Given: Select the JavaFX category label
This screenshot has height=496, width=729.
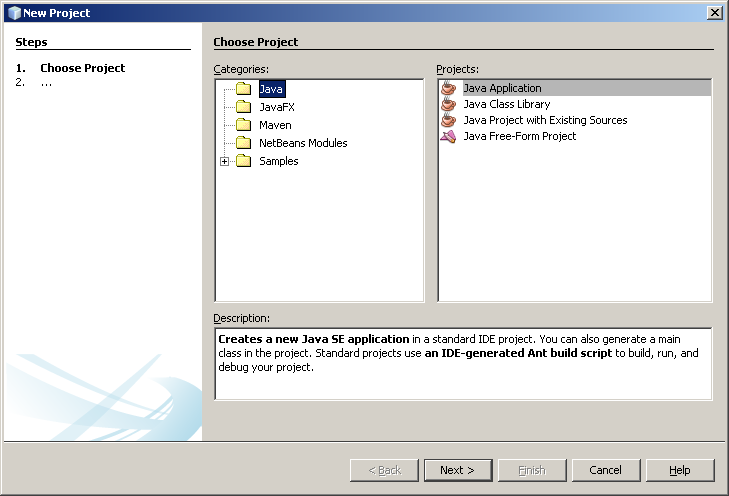Looking at the screenshot, I should [x=276, y=107].
